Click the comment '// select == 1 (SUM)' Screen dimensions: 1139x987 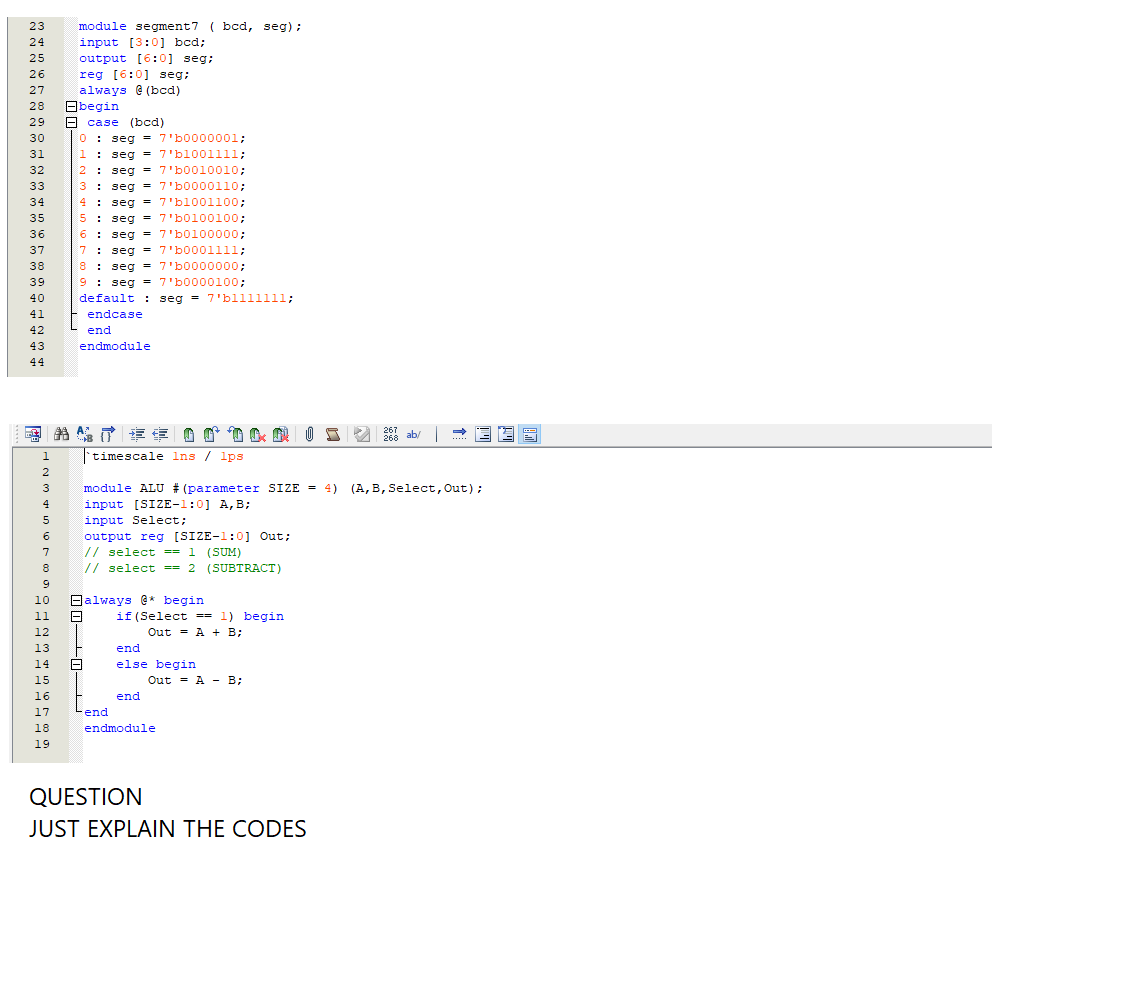point(163,553)
